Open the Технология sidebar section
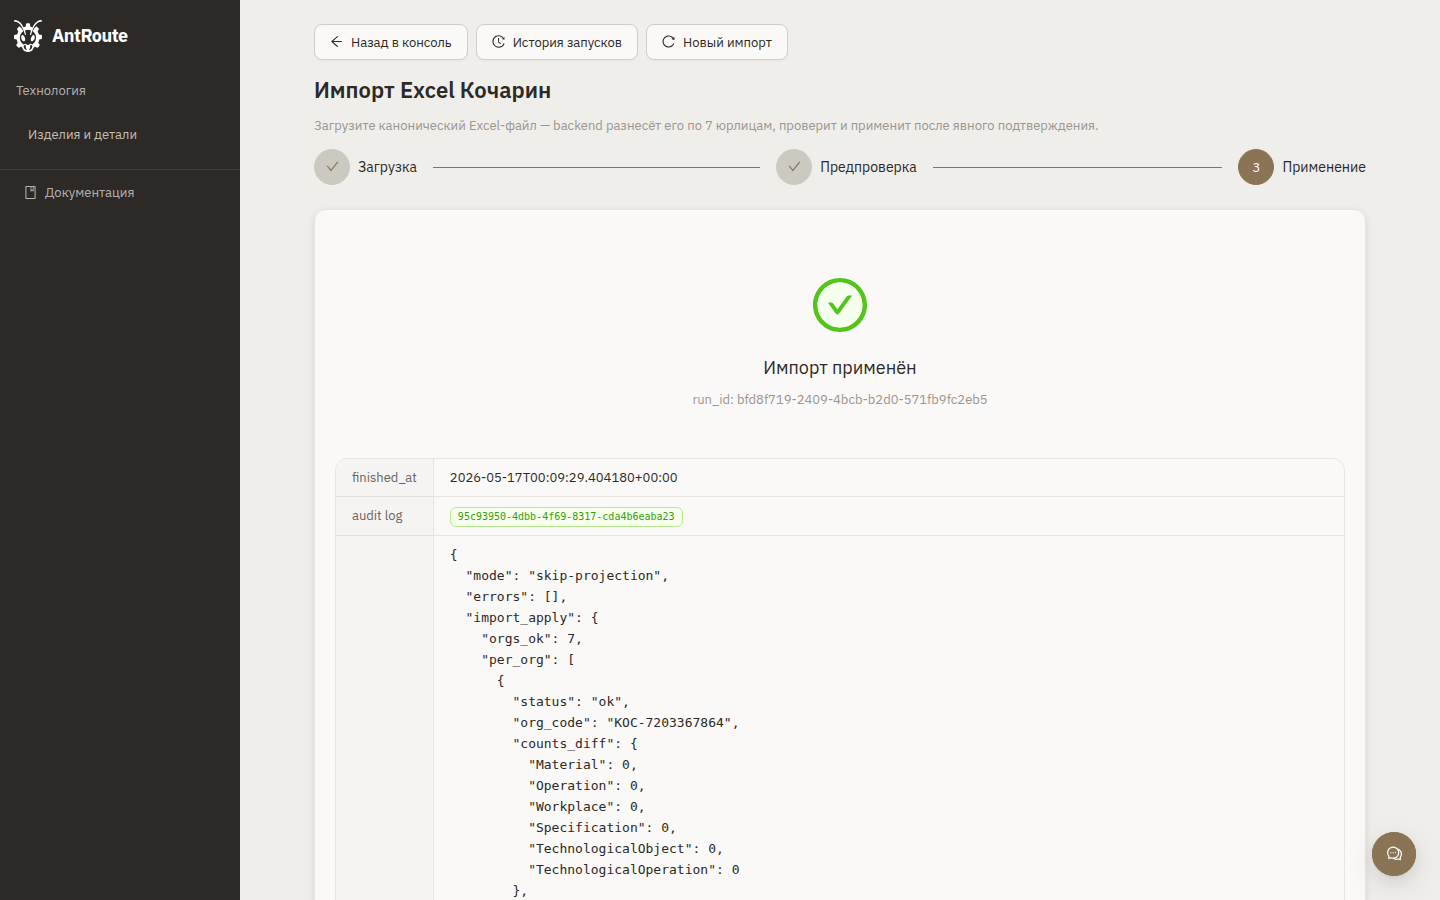 point(51,91)
